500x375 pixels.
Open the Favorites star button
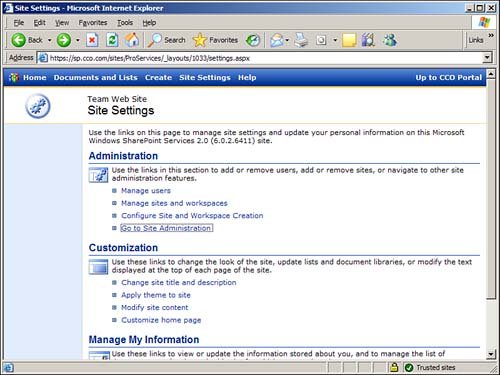coord(216,40)
